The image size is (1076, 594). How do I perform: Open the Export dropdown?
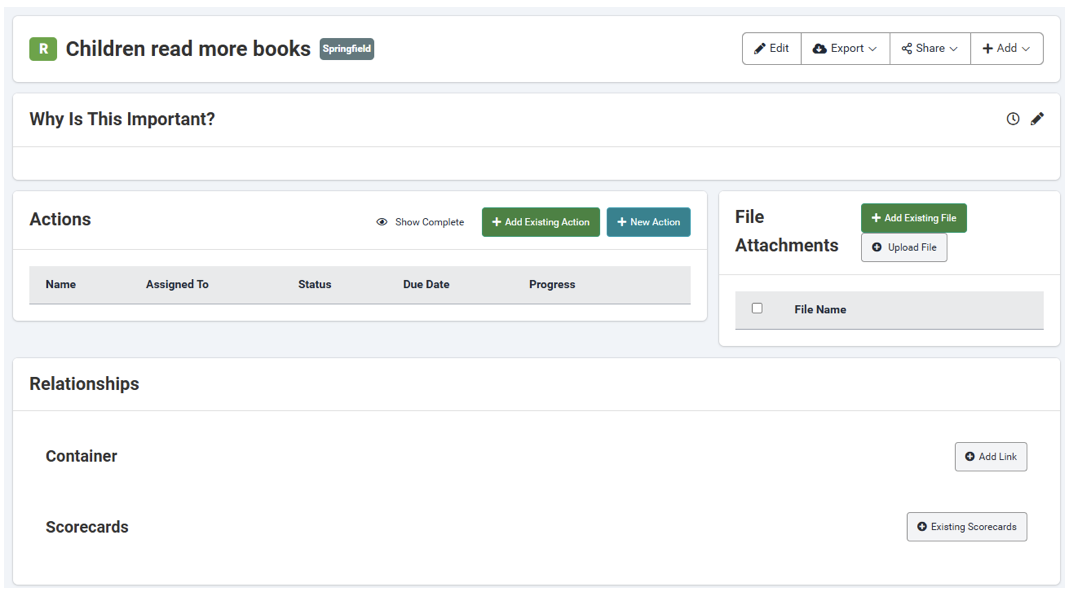point(845,49)
